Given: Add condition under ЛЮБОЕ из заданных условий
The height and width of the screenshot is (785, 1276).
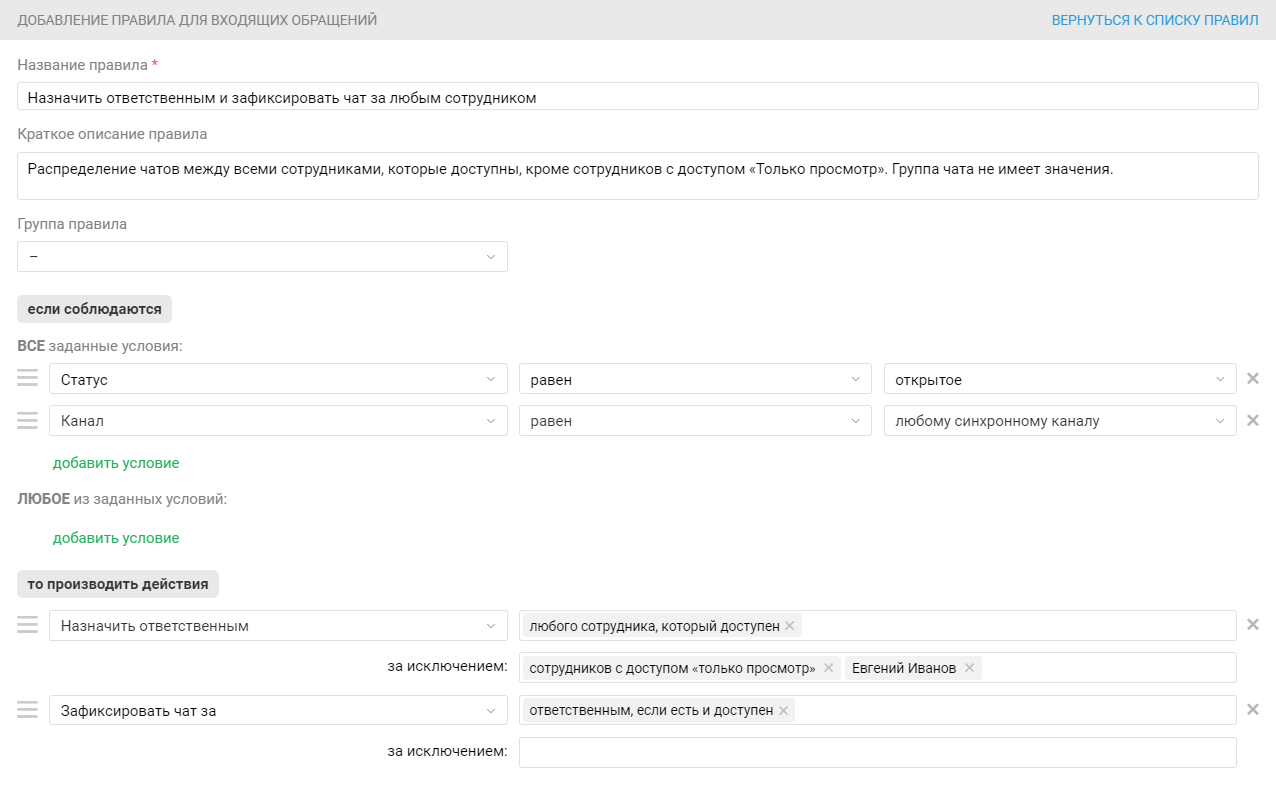Looking at the screenshot, I should tap(116, 538).
